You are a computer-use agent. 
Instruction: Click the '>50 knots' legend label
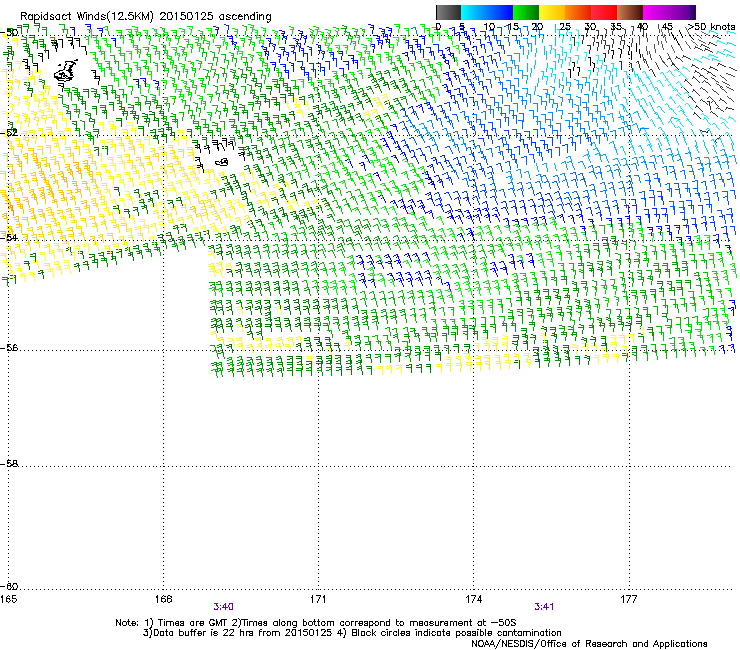[x=712, y=26]
